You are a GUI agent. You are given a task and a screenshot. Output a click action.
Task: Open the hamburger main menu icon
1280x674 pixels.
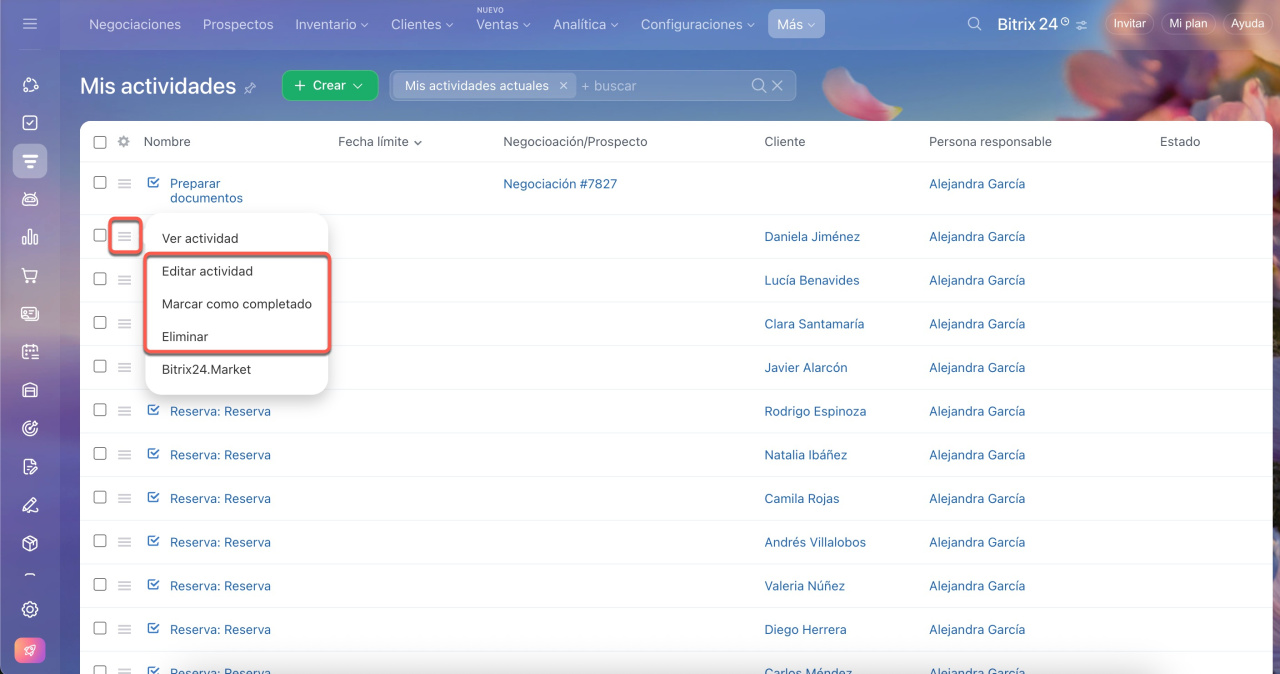click(30, 23)
